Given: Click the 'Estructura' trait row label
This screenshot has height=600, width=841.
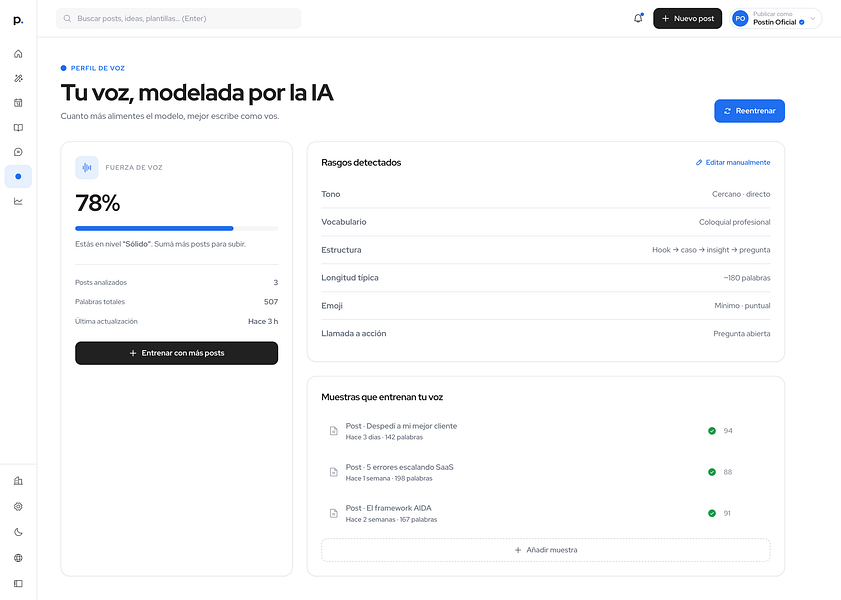Looking at the screenshot, I should pos(342,250).
